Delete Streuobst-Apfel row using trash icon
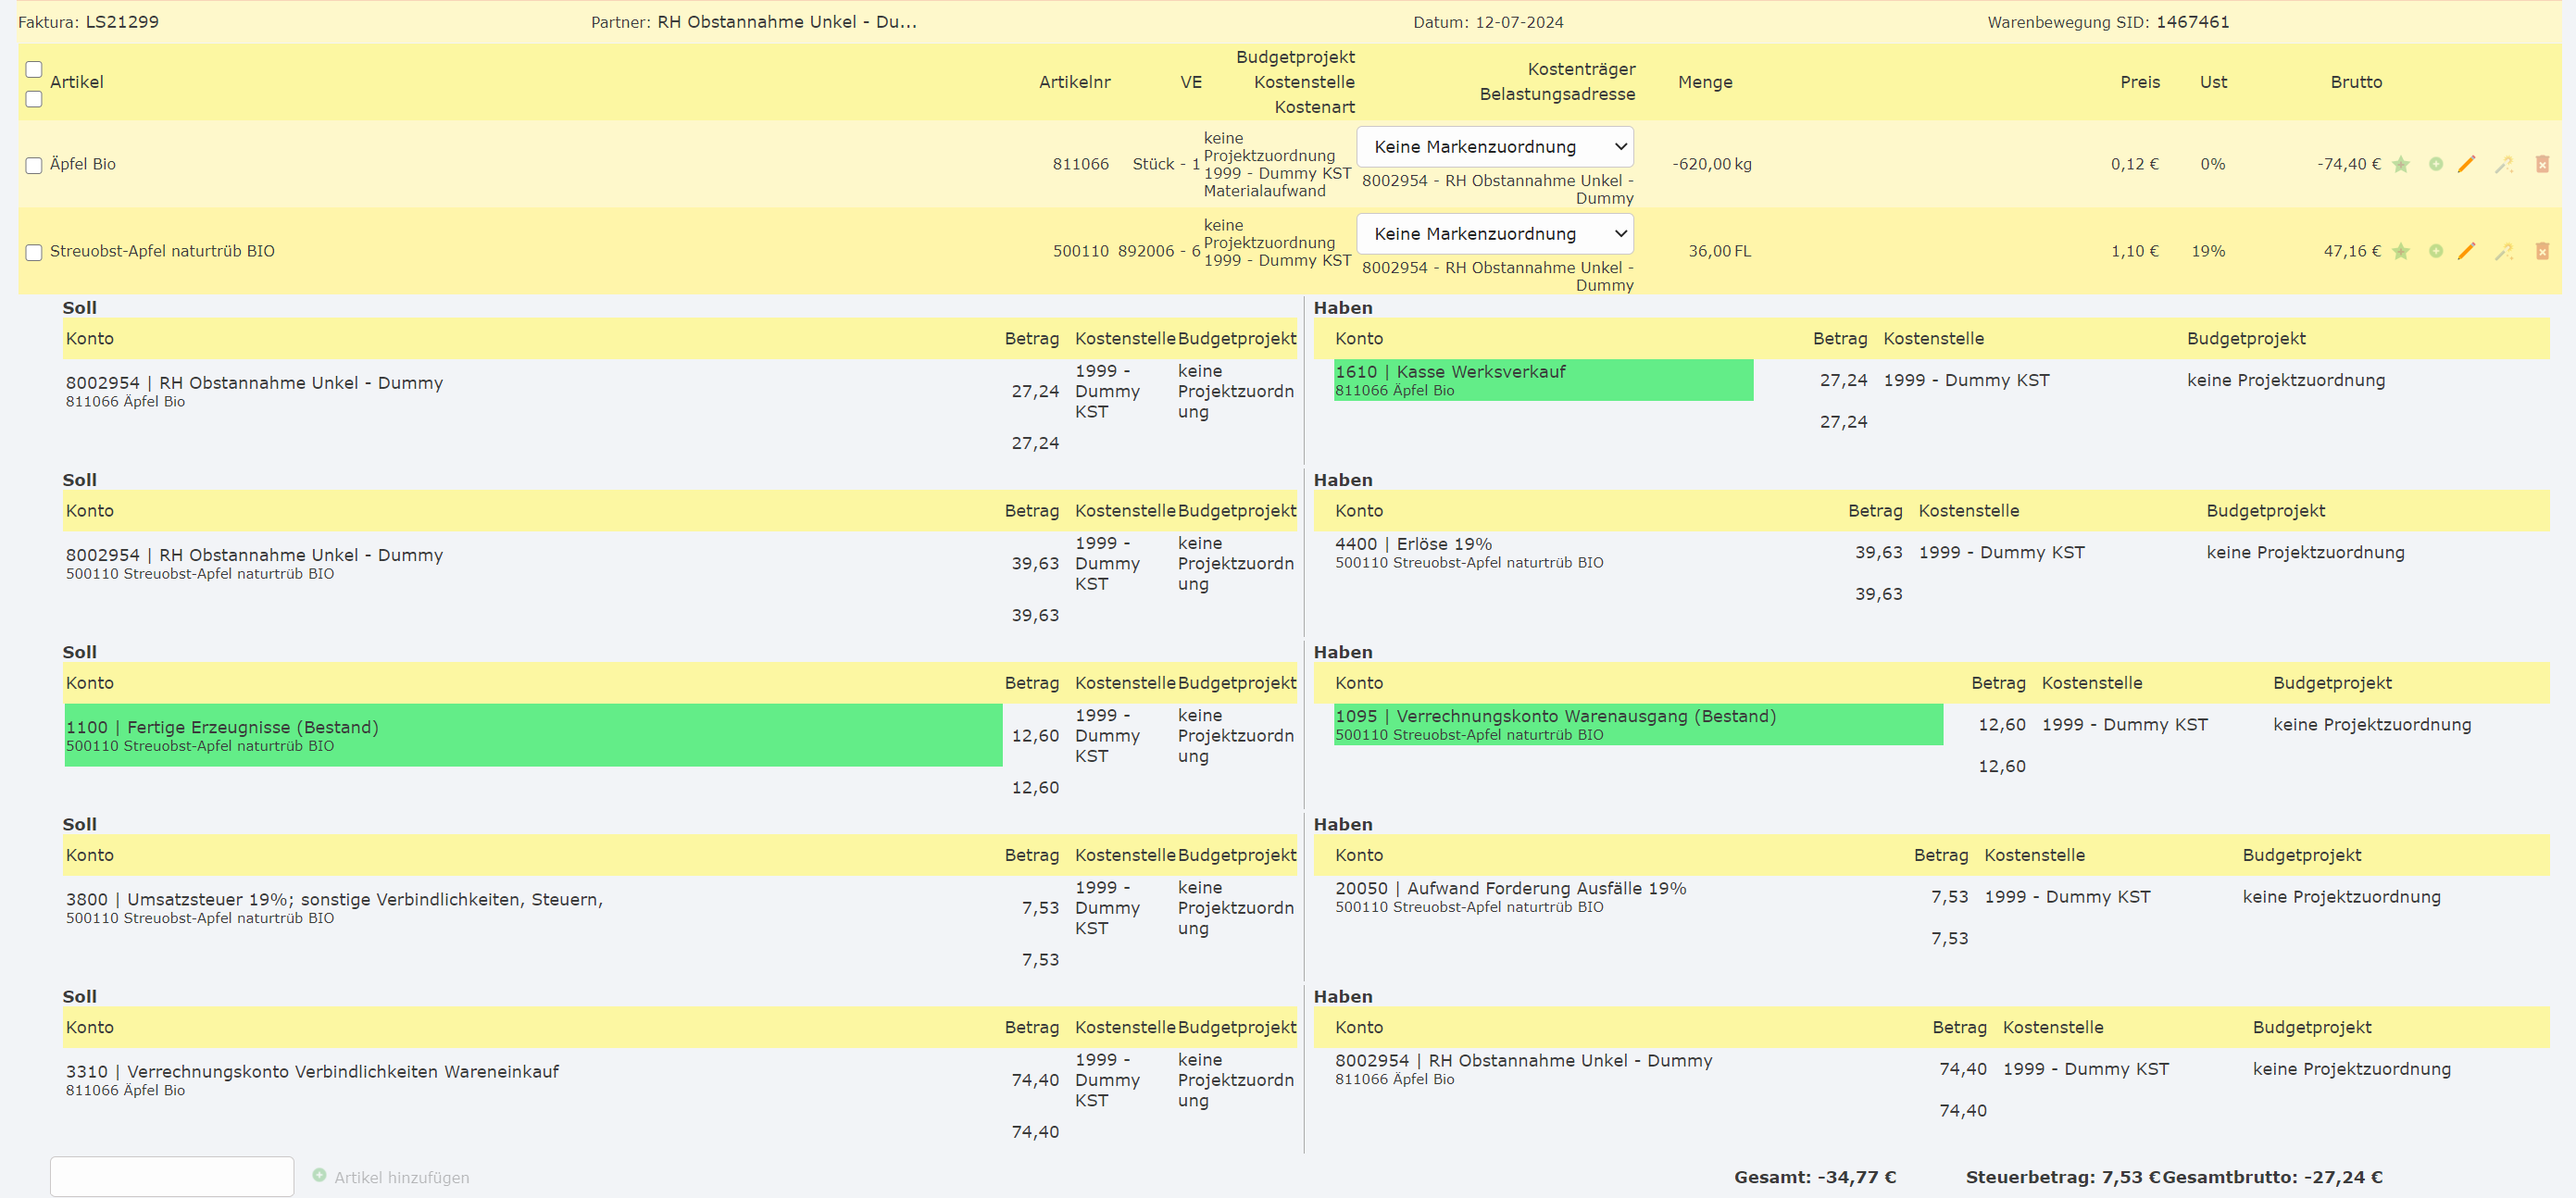This screenshot has width=2576, height=1198. click(x=2542, y=251)
